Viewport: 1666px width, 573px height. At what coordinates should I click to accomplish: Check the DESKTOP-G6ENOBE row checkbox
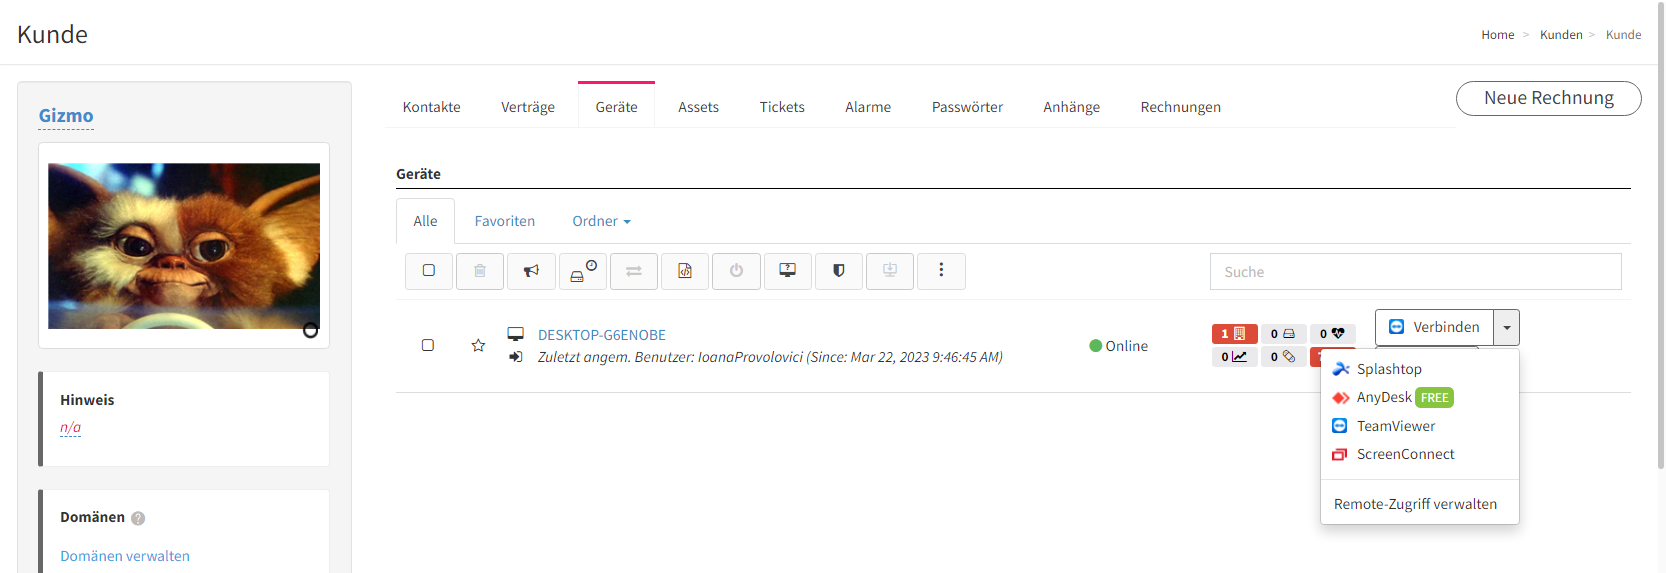[x=428, y=345]
